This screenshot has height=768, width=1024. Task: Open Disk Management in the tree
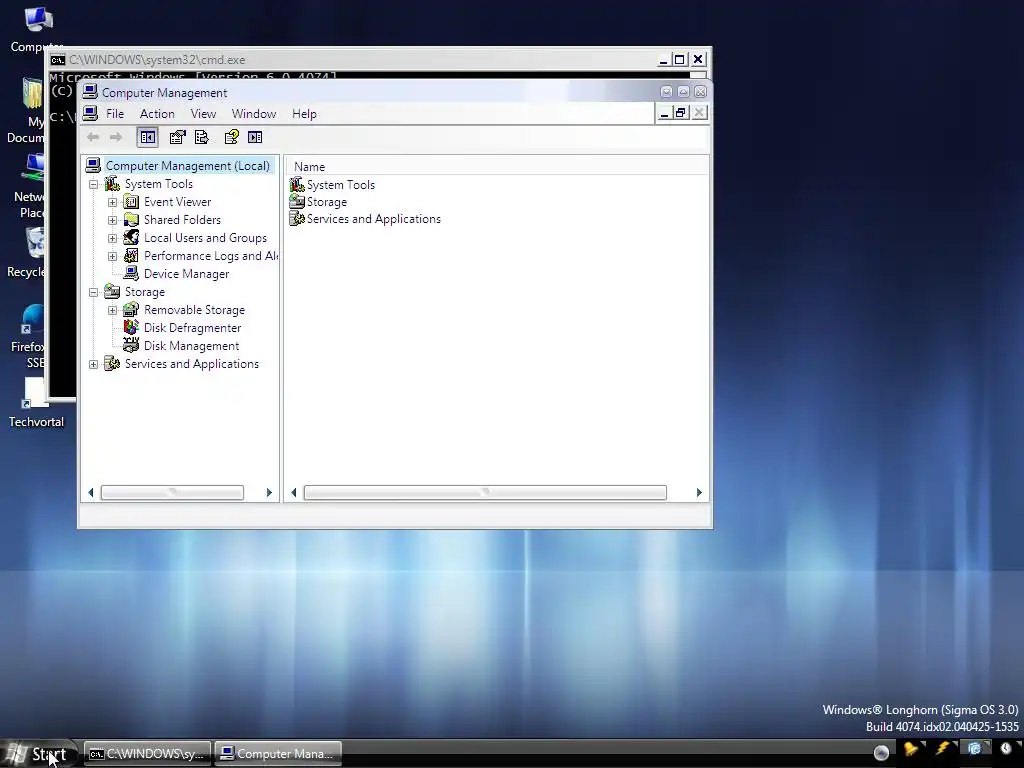tap(191, 346)
